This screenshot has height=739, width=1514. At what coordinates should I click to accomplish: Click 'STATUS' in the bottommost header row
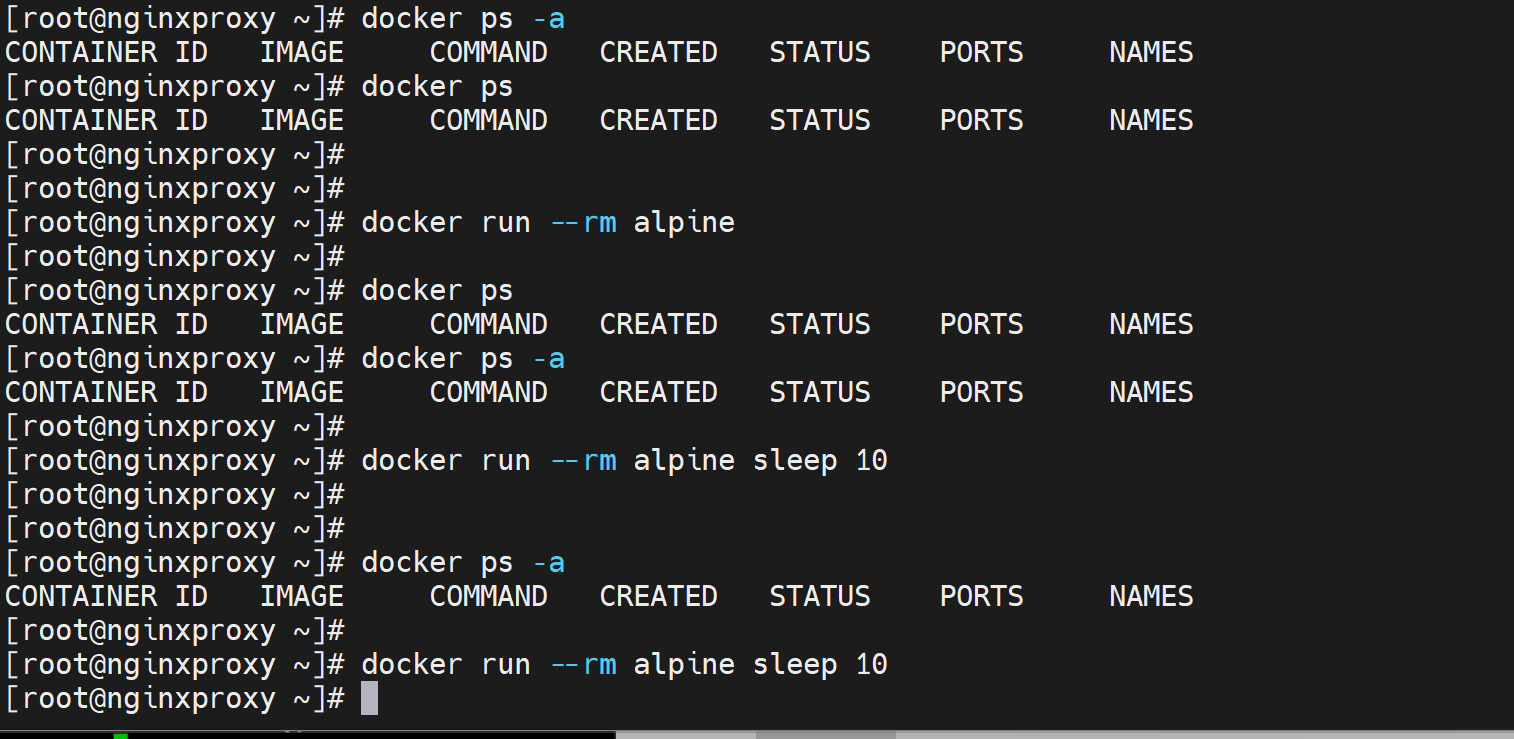[x=820, y=596]
